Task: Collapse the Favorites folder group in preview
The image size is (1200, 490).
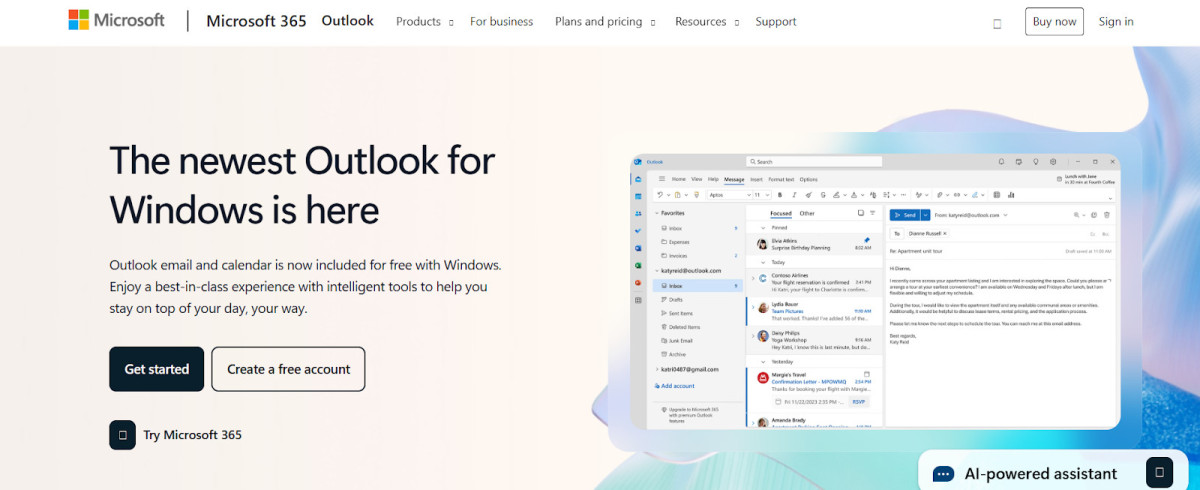Action: (x=657, y=213)
